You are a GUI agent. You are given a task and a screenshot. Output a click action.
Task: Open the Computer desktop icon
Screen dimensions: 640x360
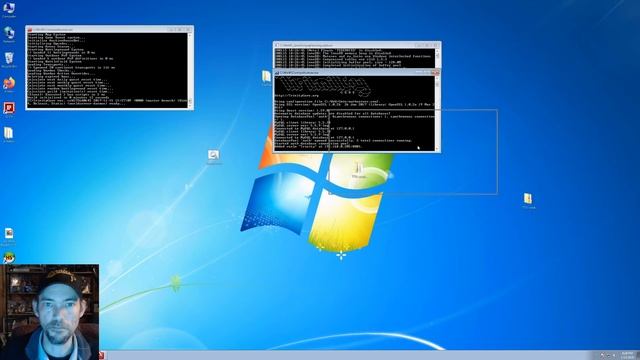coord(9,8)
